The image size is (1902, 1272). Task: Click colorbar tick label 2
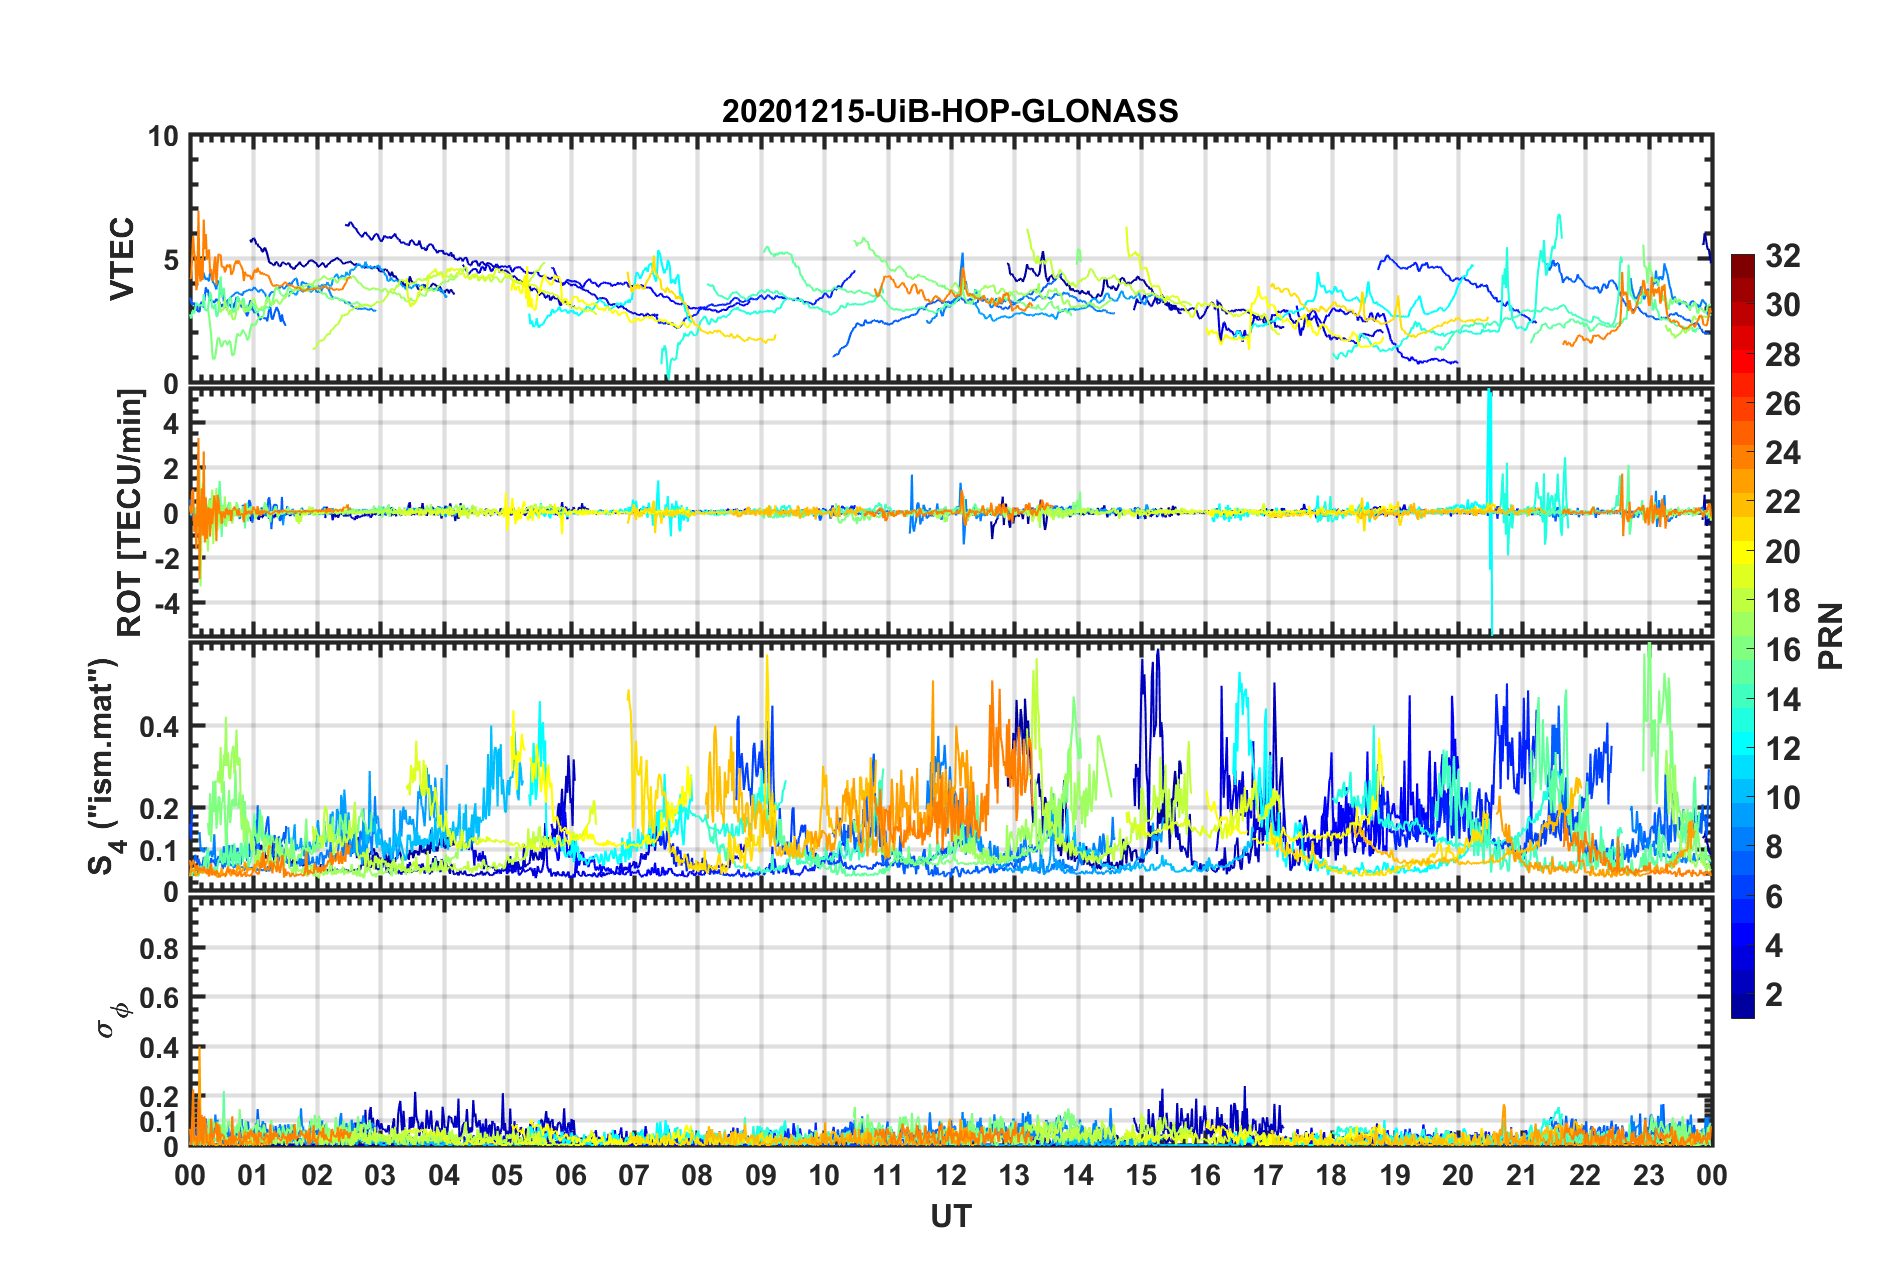(x=1774, y=994)
